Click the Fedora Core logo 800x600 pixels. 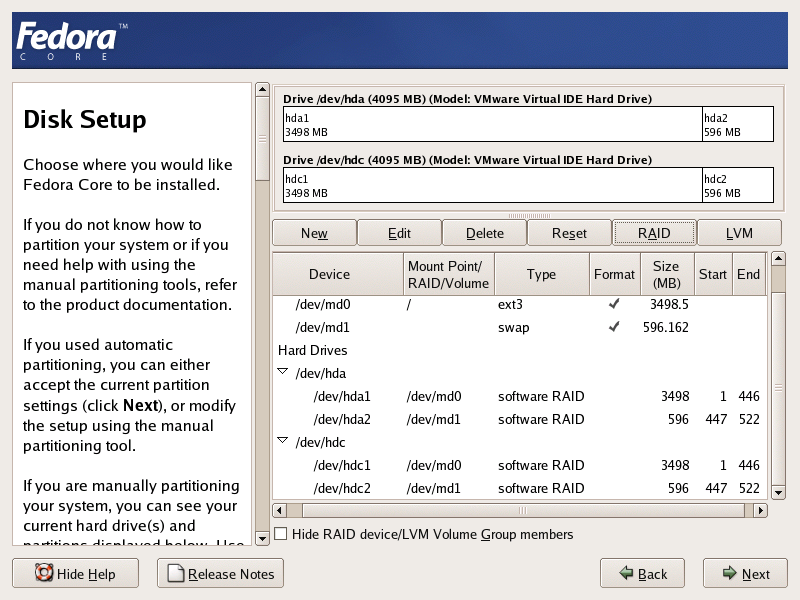pyautogui.click(x=71, y=41)
